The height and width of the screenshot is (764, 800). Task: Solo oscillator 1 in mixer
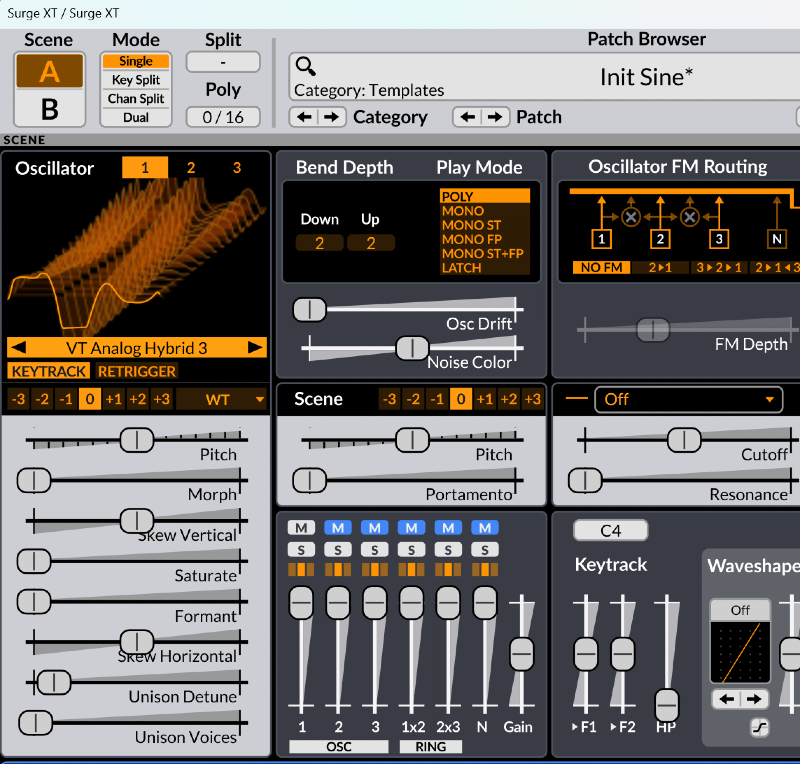[x=301, y=550]
